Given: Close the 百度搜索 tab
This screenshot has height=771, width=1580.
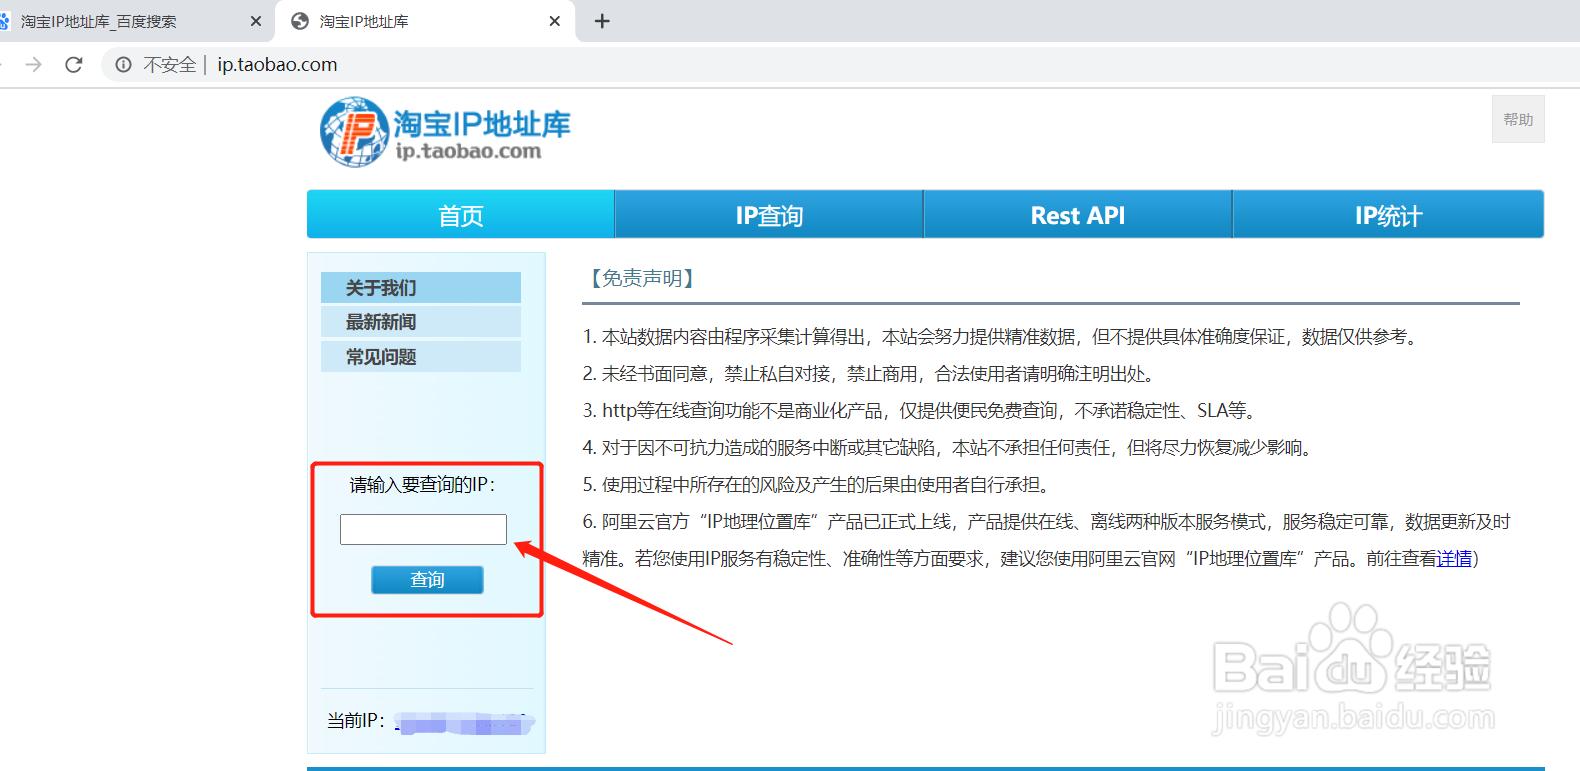Looking at the screenshot, I should click(x=256, y=21).
